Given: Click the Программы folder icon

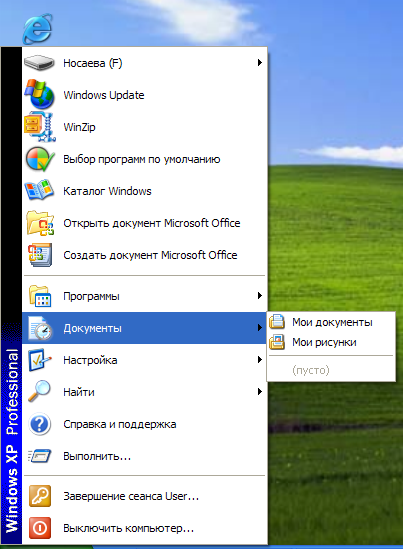Looking at the screenshot, I should coord(40,296).
